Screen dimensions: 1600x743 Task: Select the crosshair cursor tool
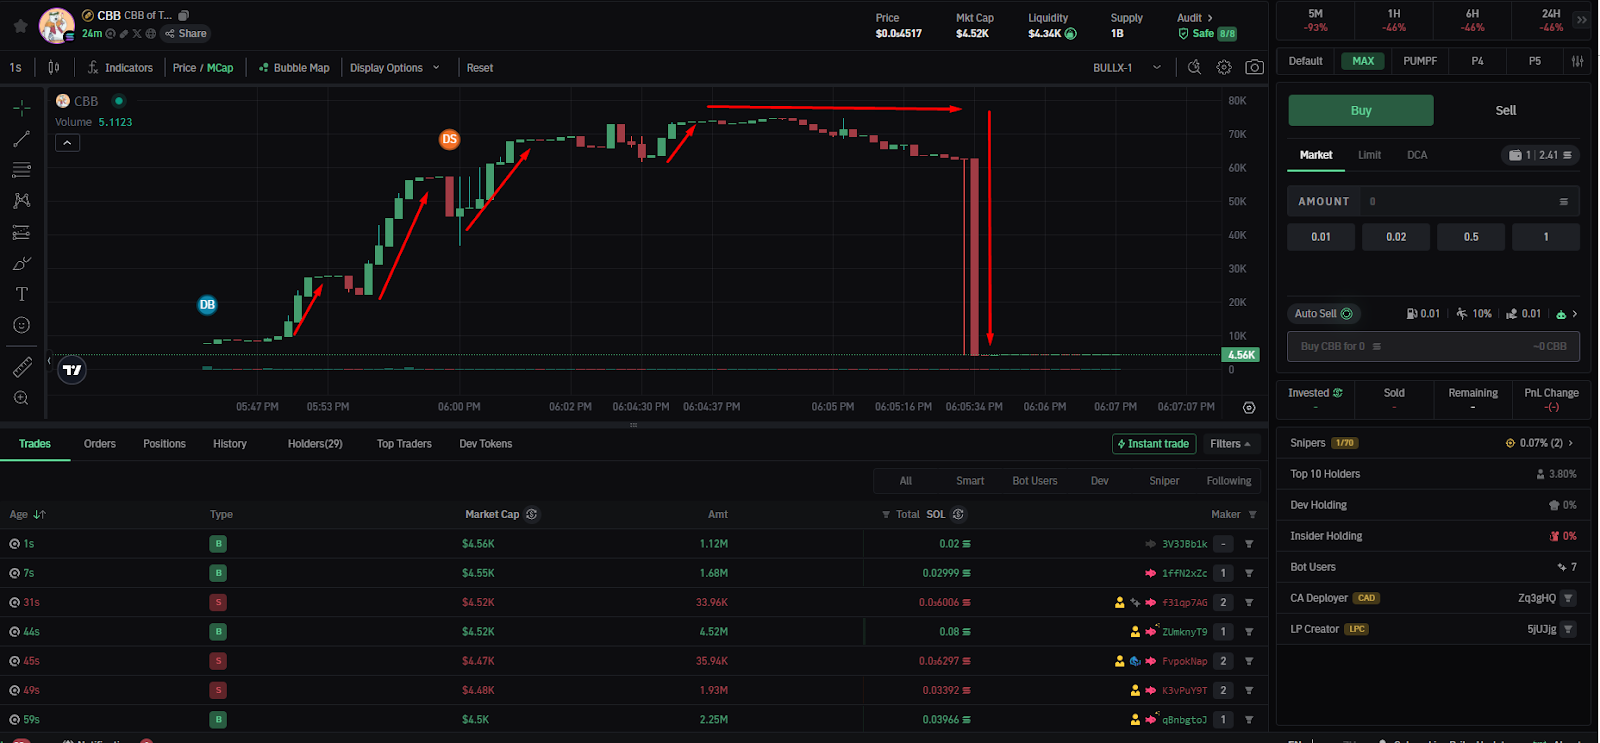(21, 108)
